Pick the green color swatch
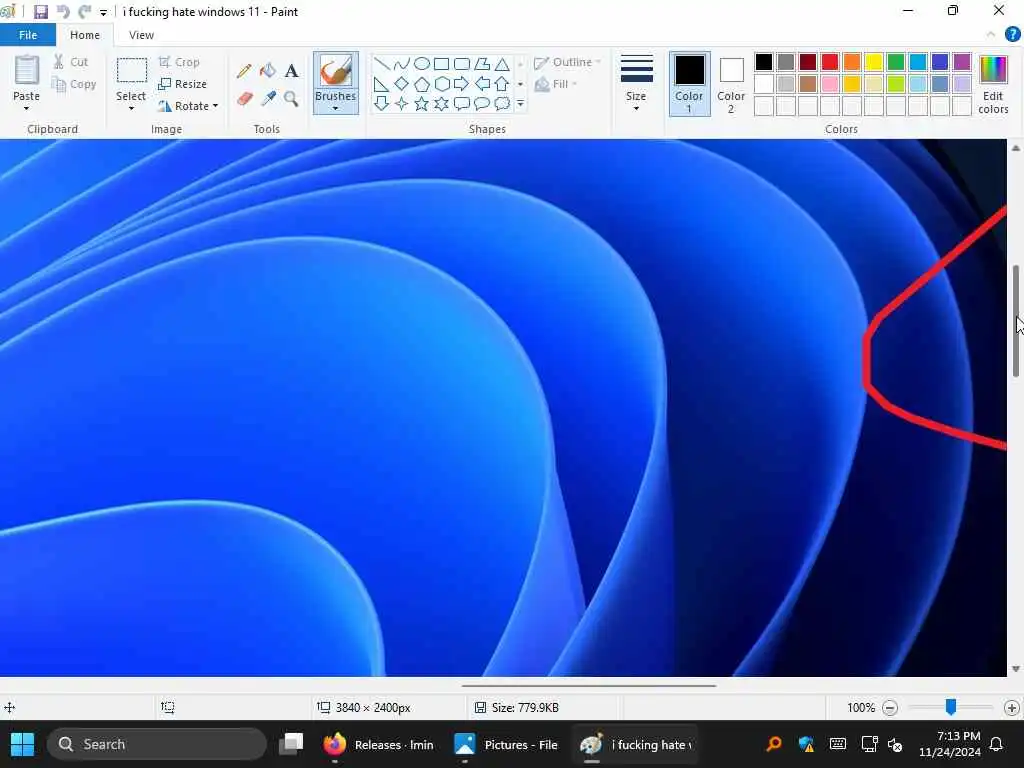 click(x=896, y=62)
